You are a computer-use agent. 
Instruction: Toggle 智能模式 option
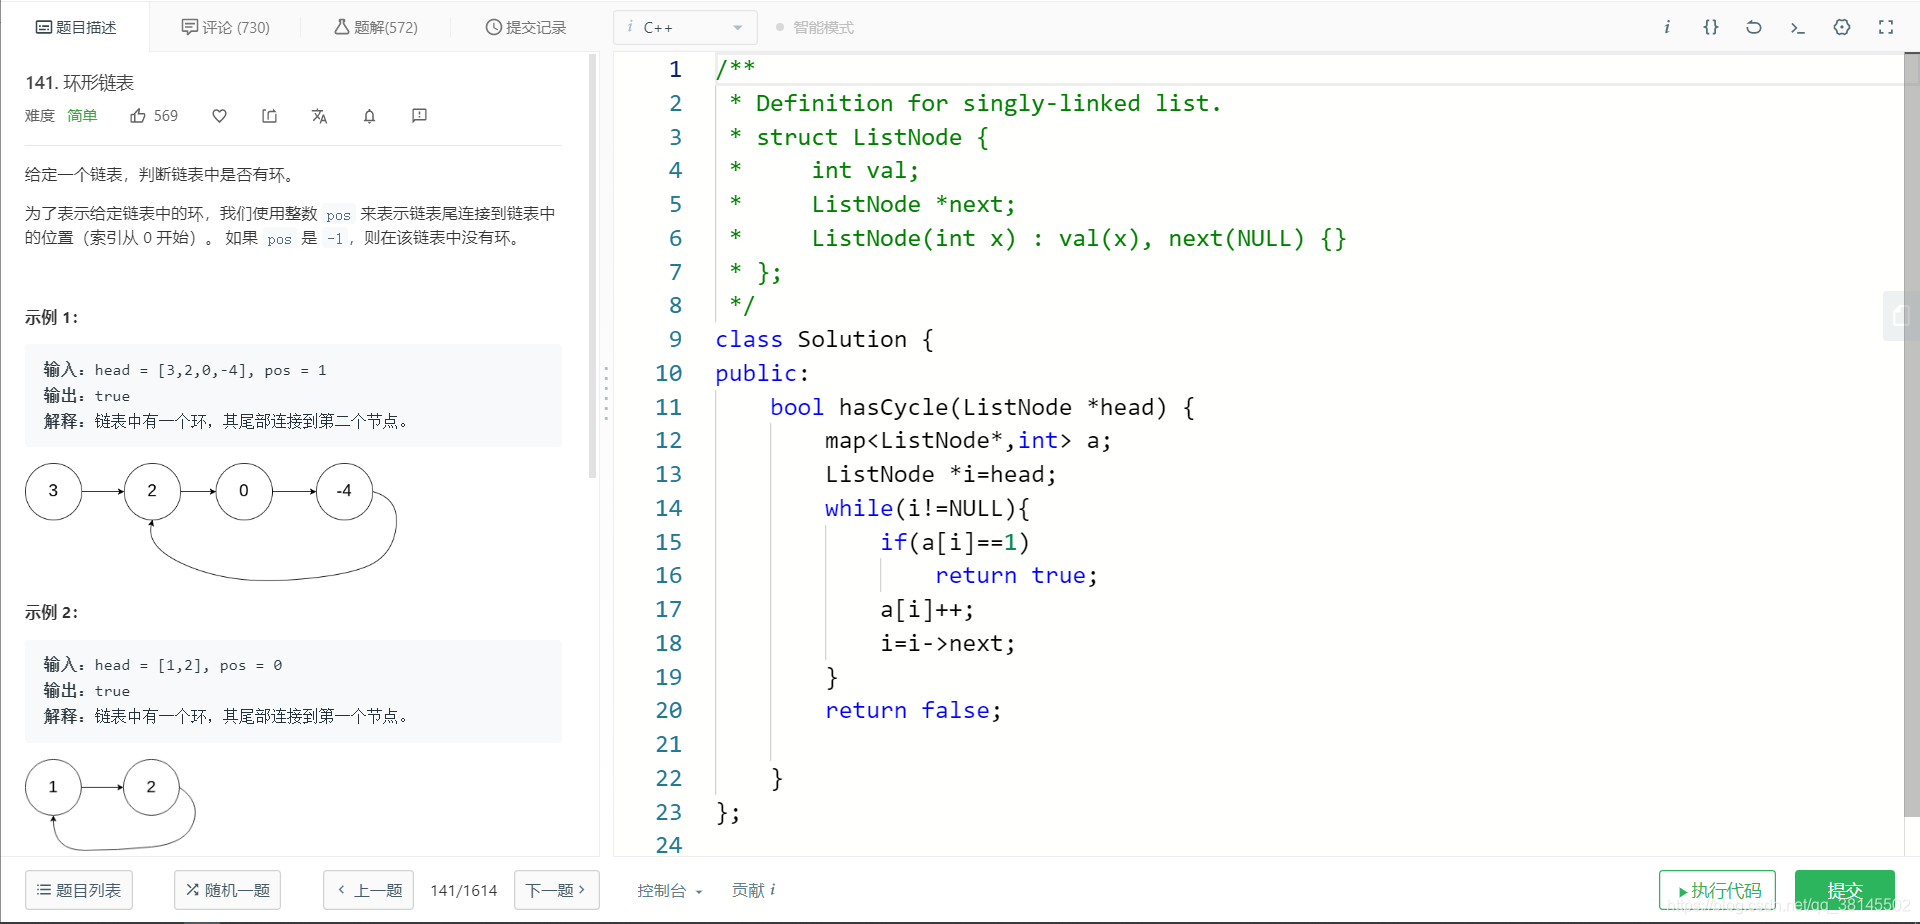point(815,27)
